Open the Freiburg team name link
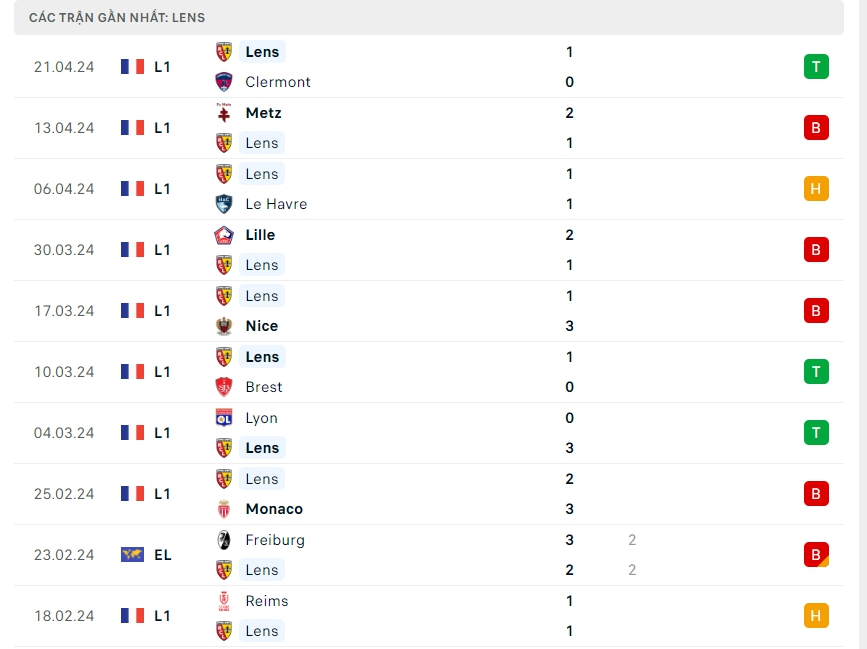Image resolution: width=867 pixels, height=649 pixels. [x=275, y=540]
